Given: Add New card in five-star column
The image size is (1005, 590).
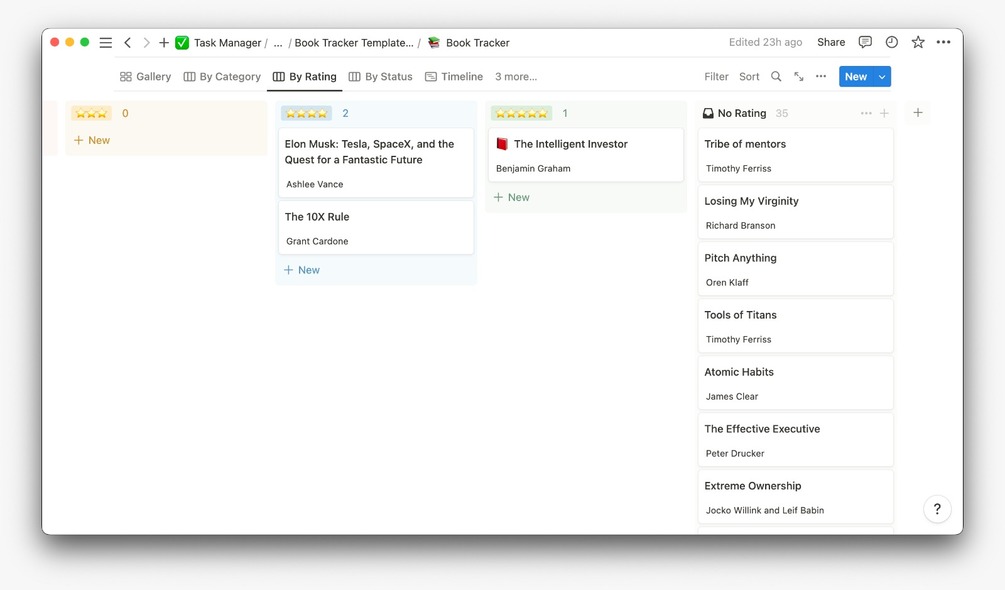Looking at the screenshot, I should pyautogui.click(x=511, y=197).
